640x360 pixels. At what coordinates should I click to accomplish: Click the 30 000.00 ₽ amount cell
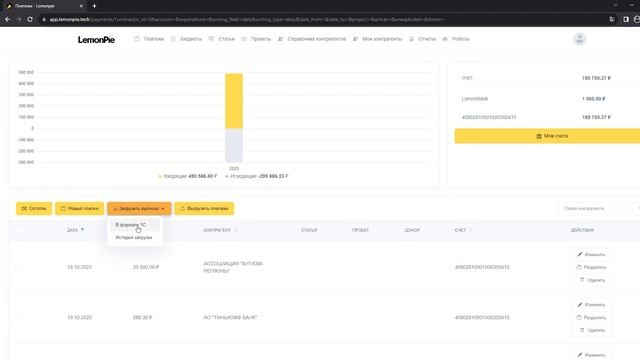[x=146, y=267]
